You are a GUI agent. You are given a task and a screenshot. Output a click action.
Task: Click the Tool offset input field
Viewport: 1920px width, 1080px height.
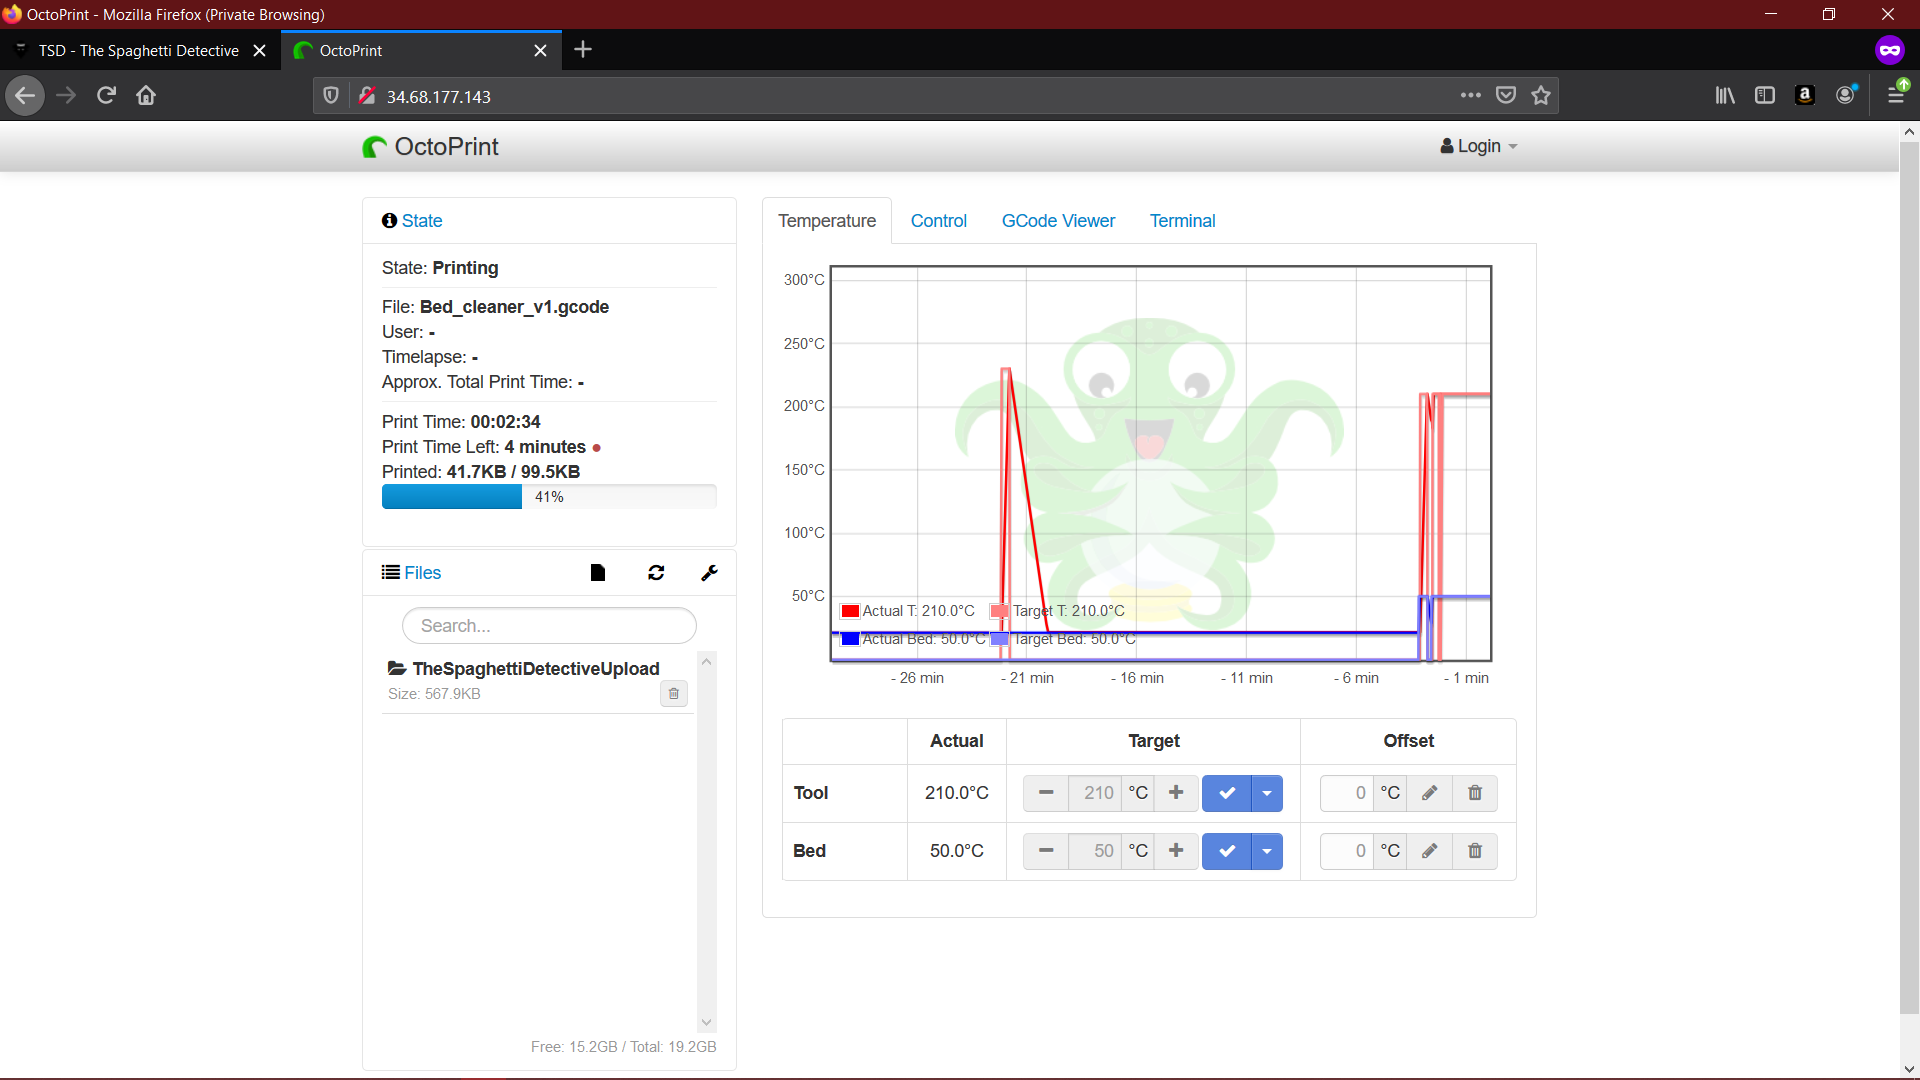click(x=1347, y=793)
